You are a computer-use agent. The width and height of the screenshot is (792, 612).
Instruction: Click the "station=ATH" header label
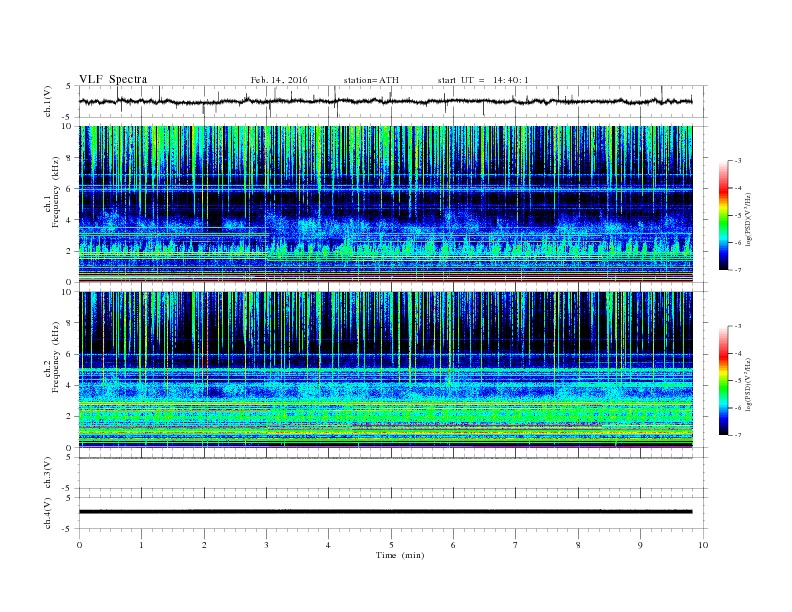click(371, 80)
